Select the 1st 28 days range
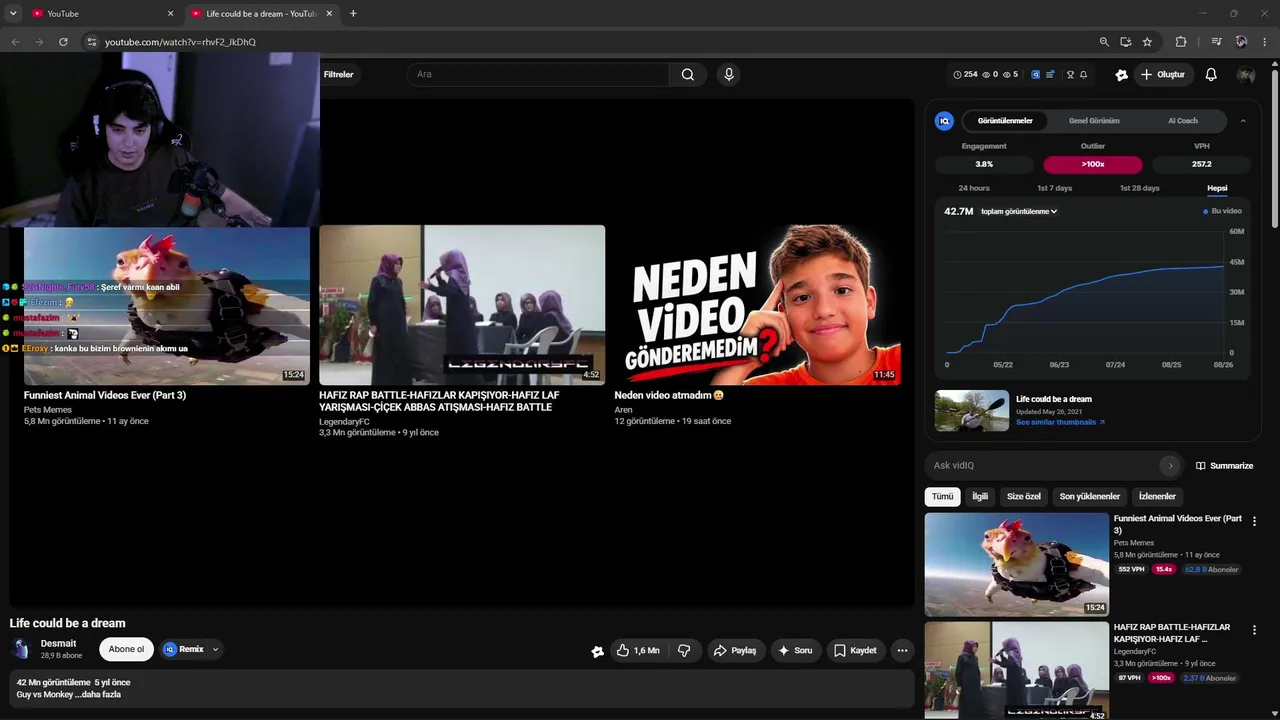 pos(1140,188)
